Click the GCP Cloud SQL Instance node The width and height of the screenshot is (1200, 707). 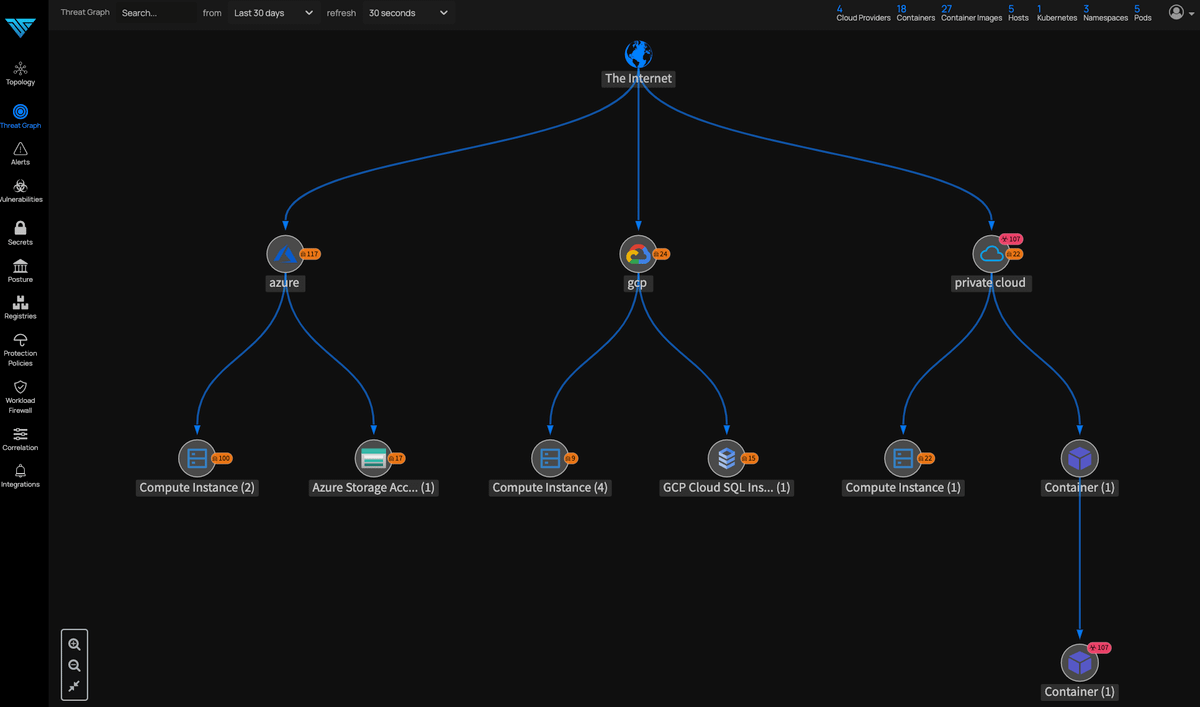coord(726,459)
